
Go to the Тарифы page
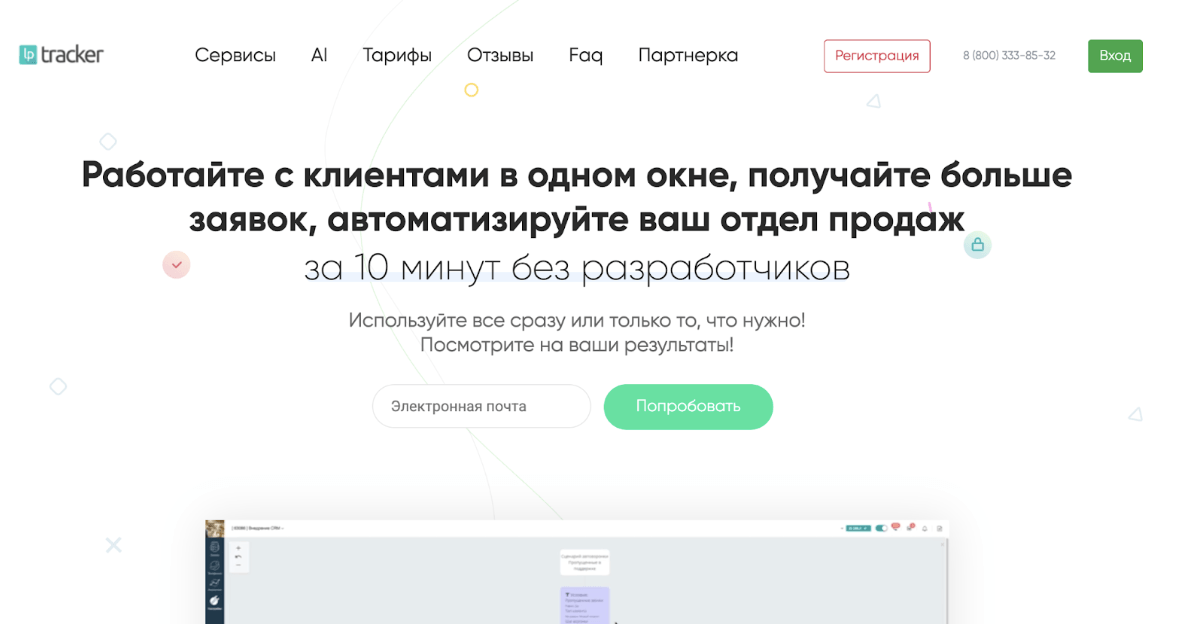pyautogui.click(x=397, y=56)
